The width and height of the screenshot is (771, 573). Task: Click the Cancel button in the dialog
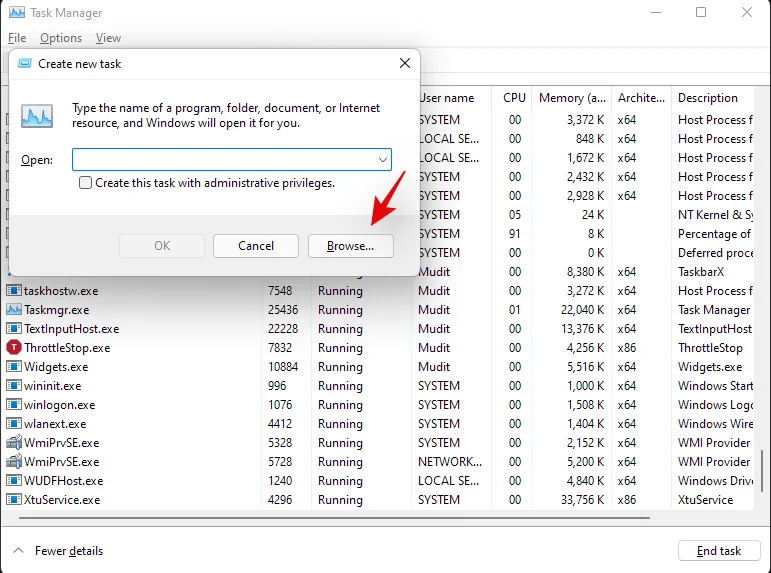(256, 246)
